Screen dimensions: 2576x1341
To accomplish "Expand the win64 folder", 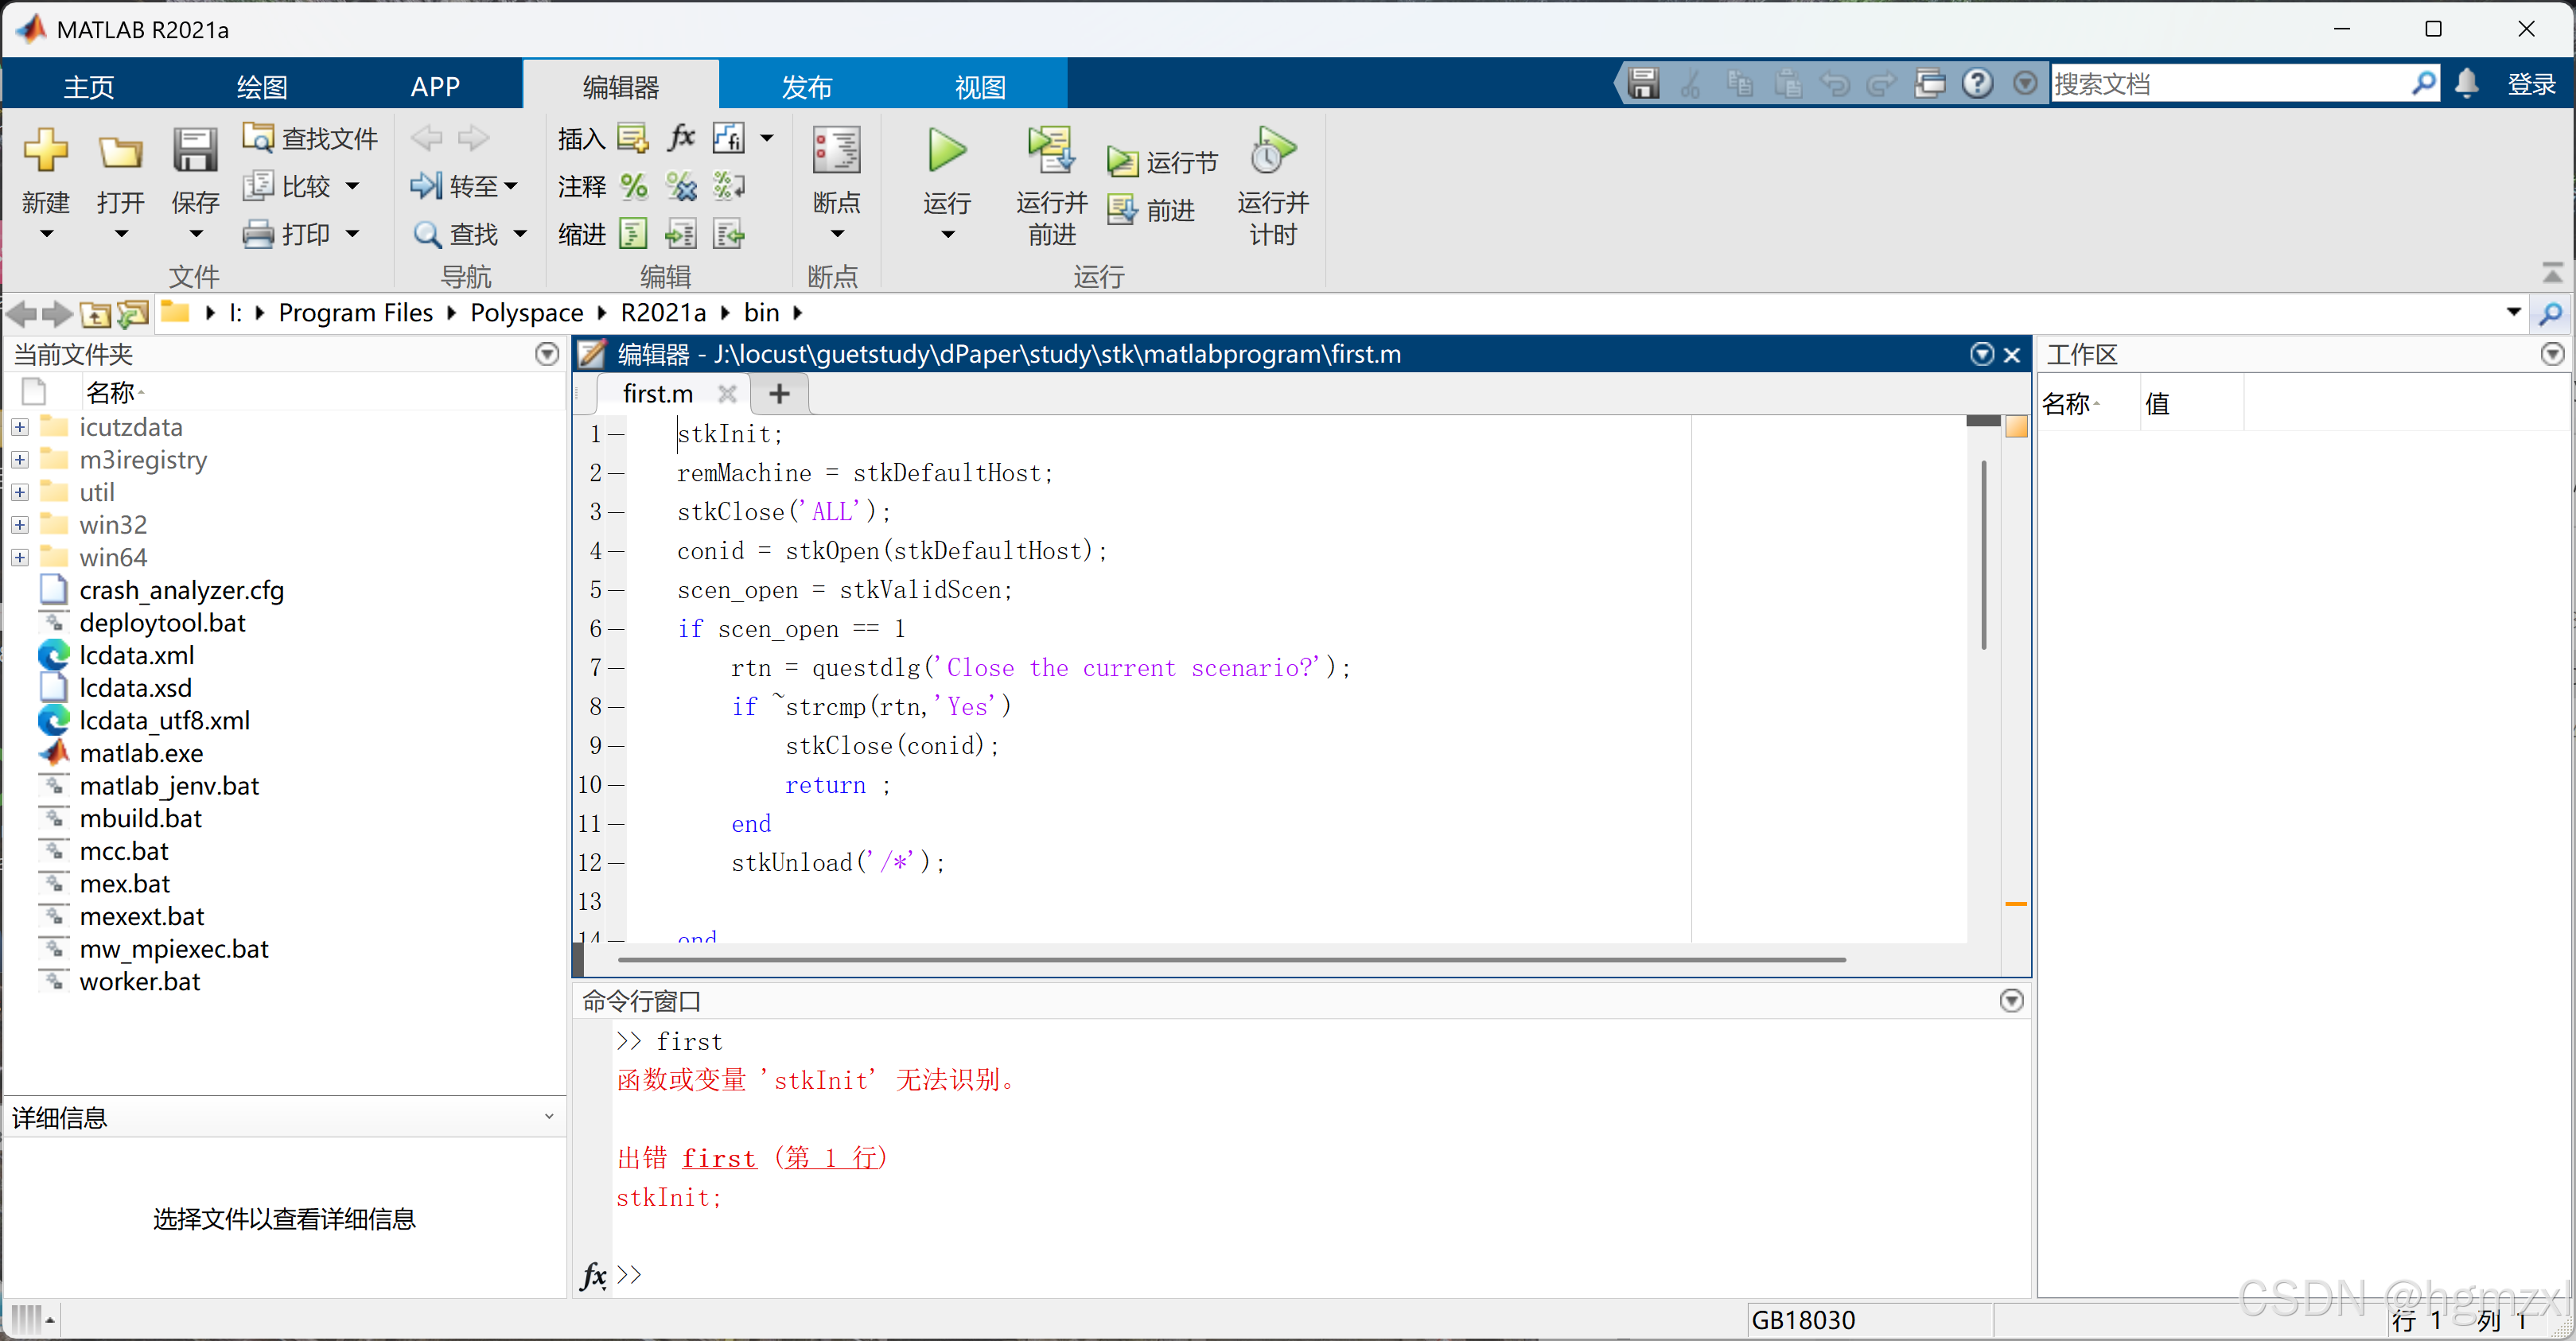I will click(x=20, y=557).
